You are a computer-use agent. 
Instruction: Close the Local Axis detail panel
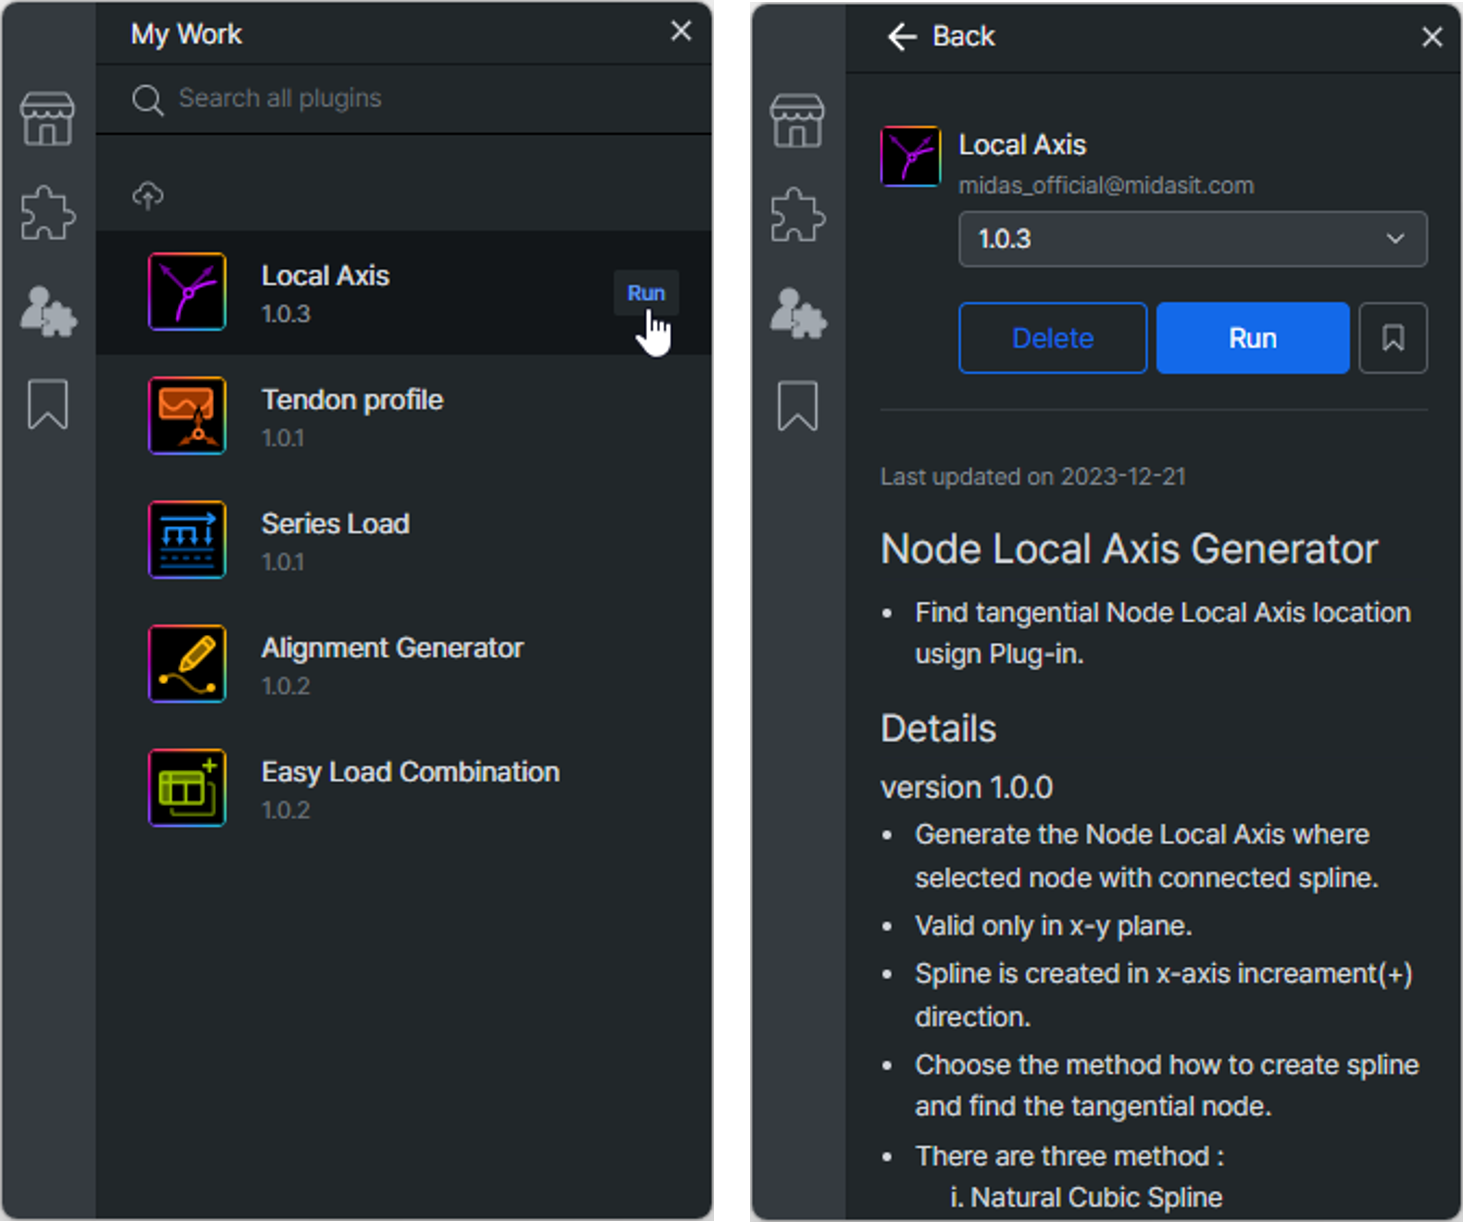[x=1432, y=37]
